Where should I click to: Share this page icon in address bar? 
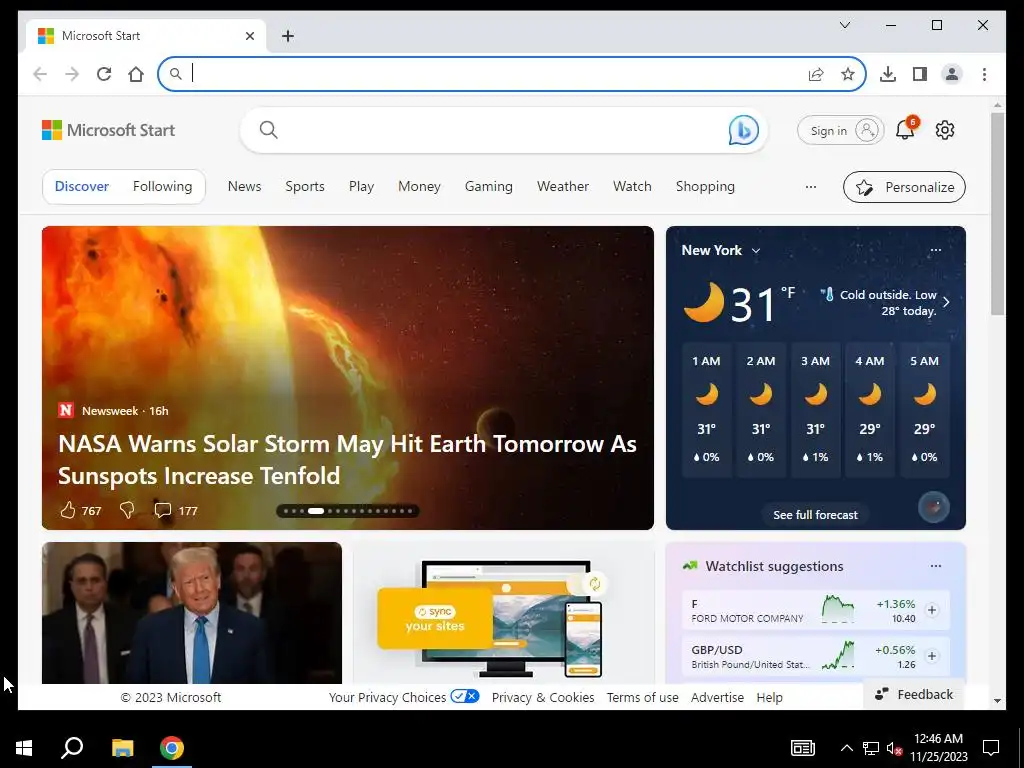click(x=816, y=74)
